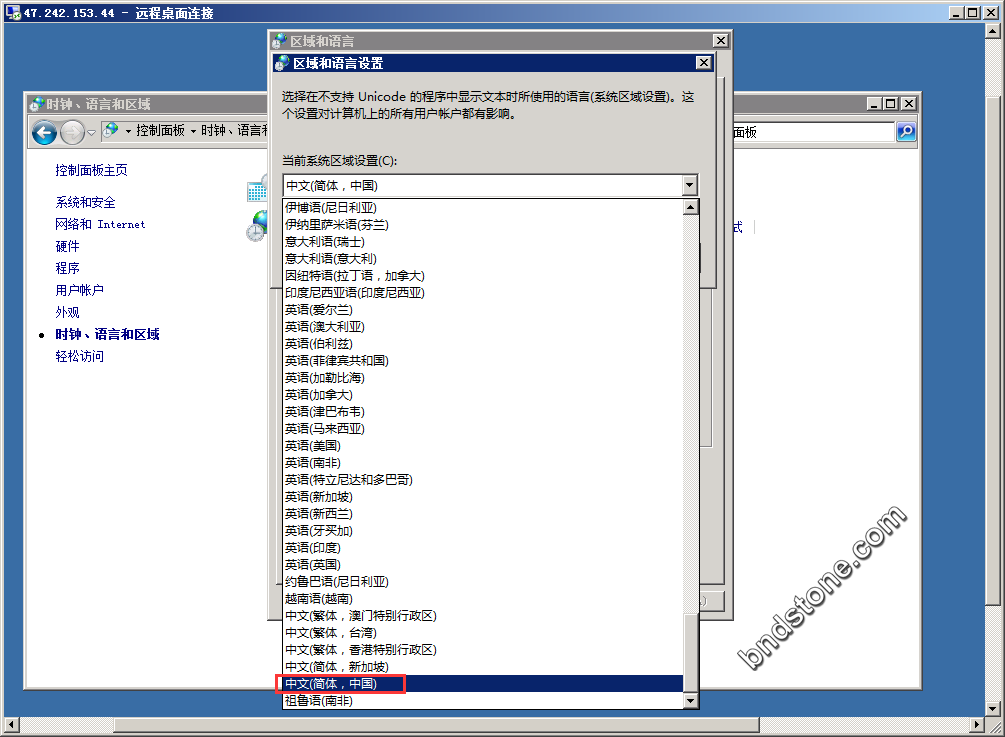Screen dimensions: 1005x737
Task: Open 用户帐户 category link
Action: [x=79, y=291]
